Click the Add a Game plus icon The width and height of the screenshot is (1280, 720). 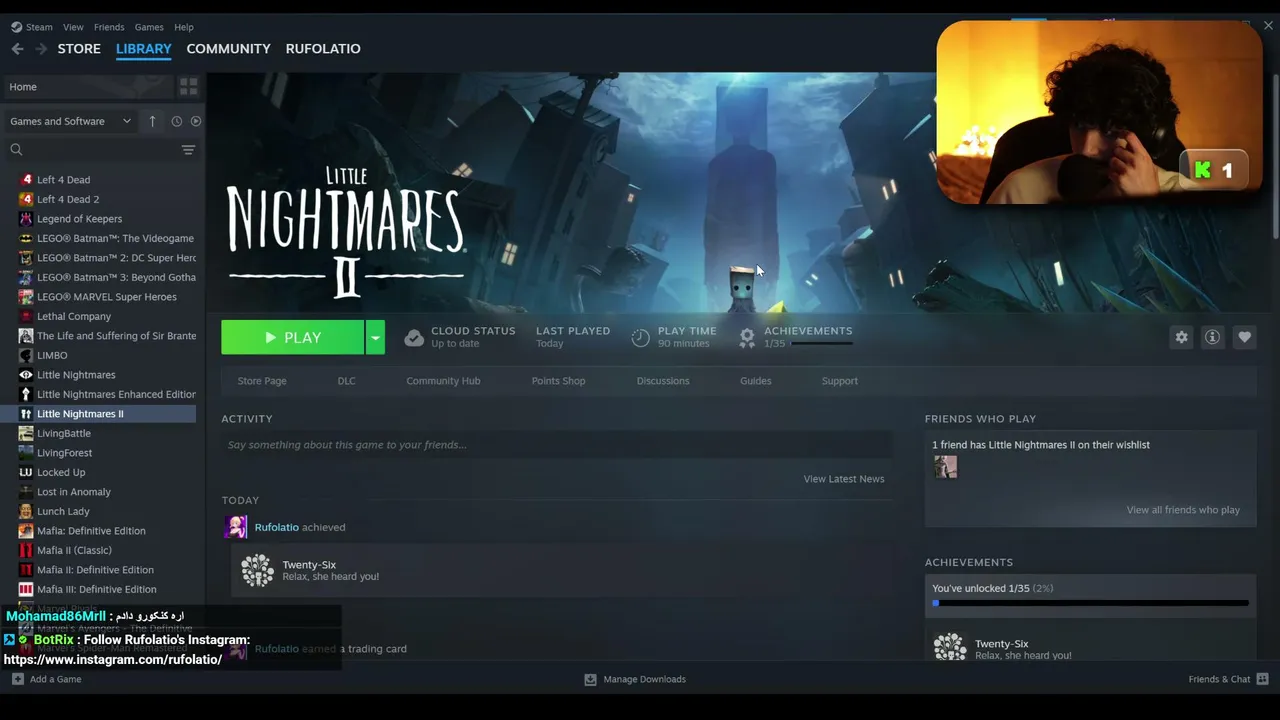(17, 679)
